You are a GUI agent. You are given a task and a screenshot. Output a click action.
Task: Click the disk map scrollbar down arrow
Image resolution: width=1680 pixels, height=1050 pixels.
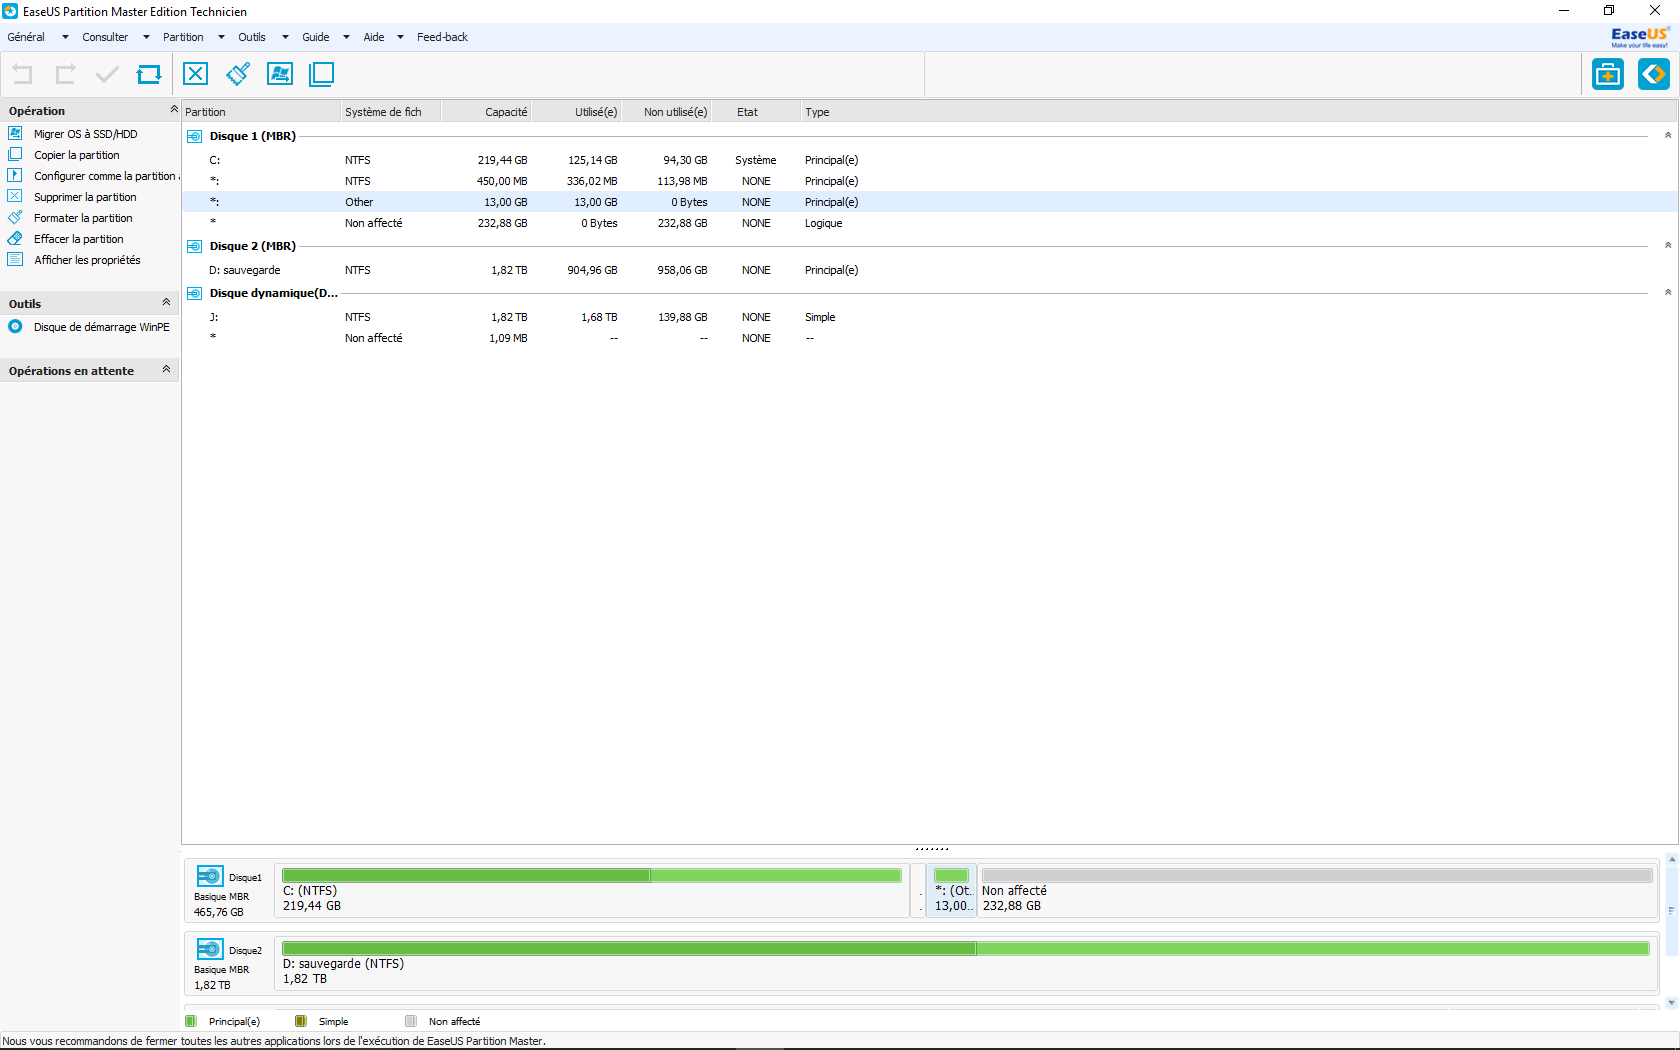tap(1671, 1002)
